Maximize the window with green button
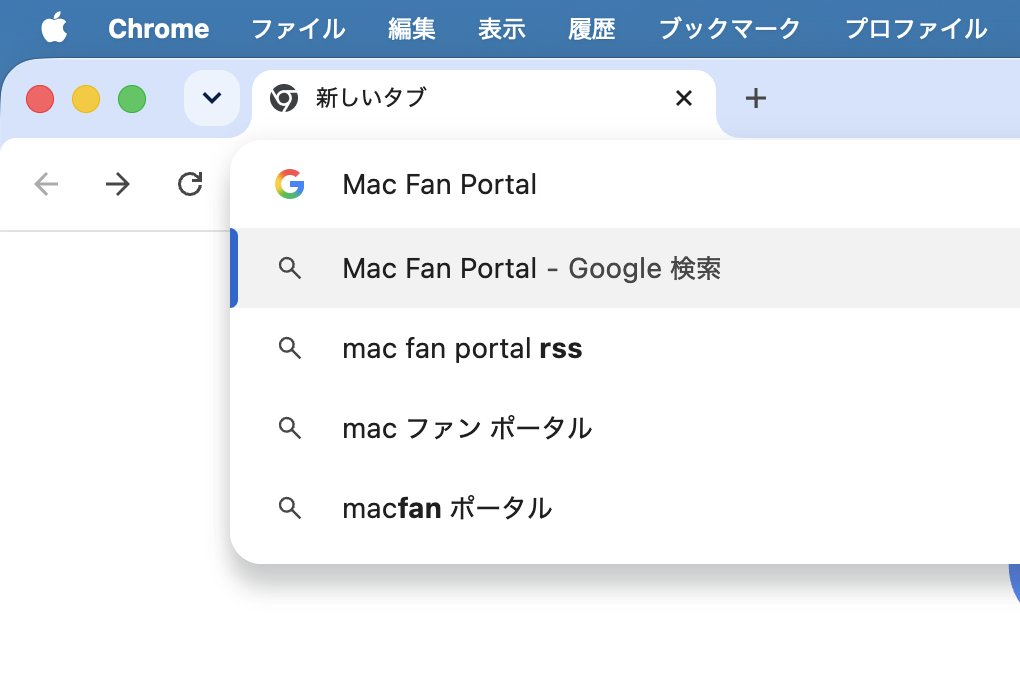 click(132, 99)
